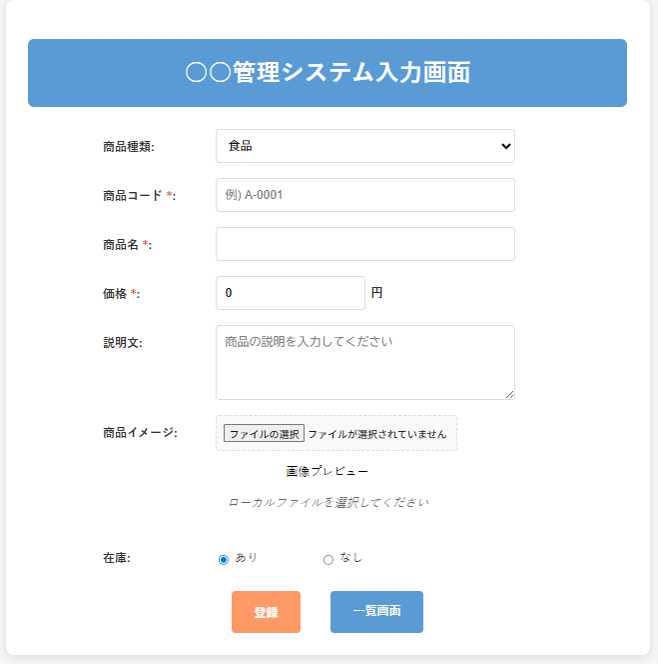Viewport: 658px width, 664px height.
Task: Open the 一覧画面 list view button
Action: pyautogui.click(x=376, y=612)
